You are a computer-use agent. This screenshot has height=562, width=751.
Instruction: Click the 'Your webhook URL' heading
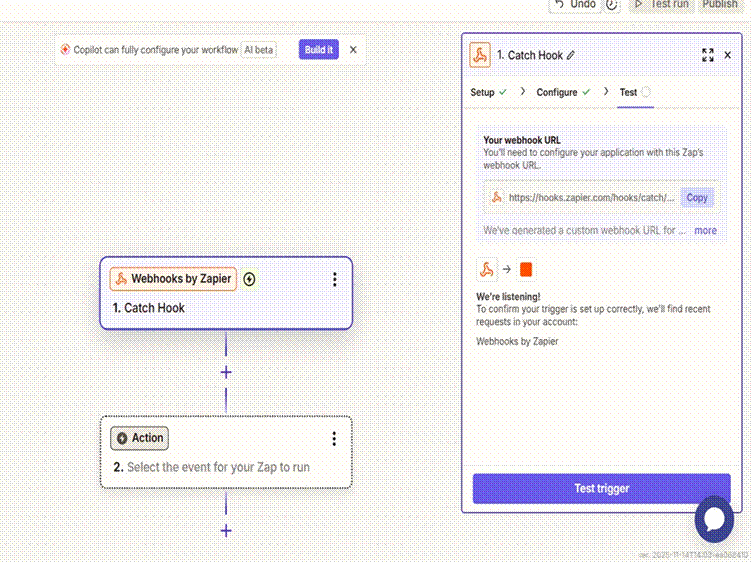click(x=522, y=140)
